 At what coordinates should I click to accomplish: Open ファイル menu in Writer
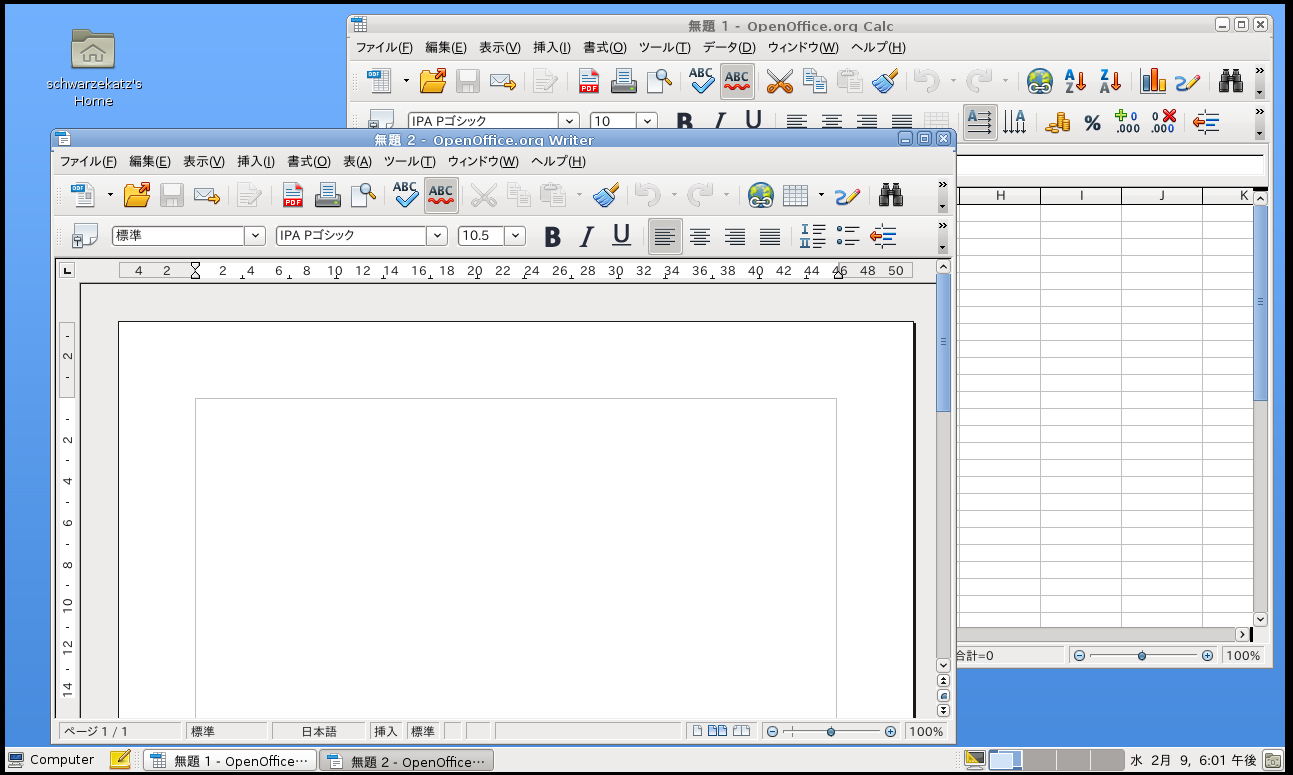88,161
